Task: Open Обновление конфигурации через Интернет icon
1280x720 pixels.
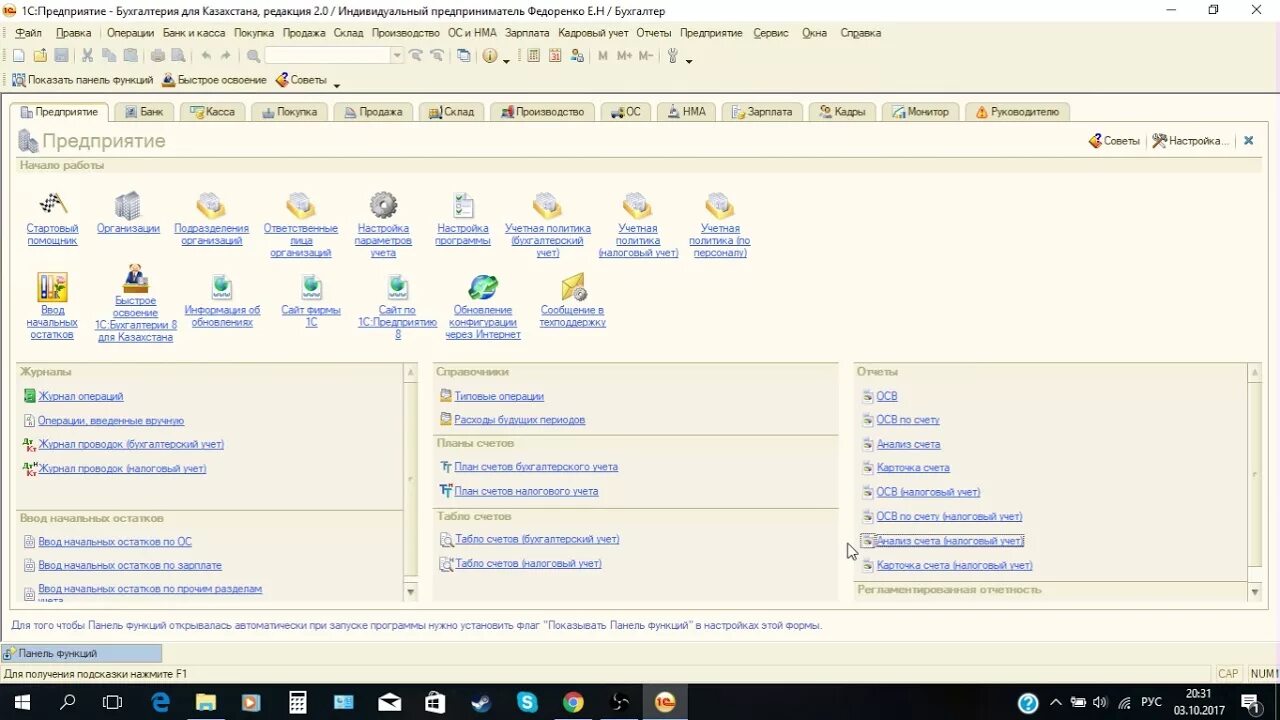Action: pos(483,287)
